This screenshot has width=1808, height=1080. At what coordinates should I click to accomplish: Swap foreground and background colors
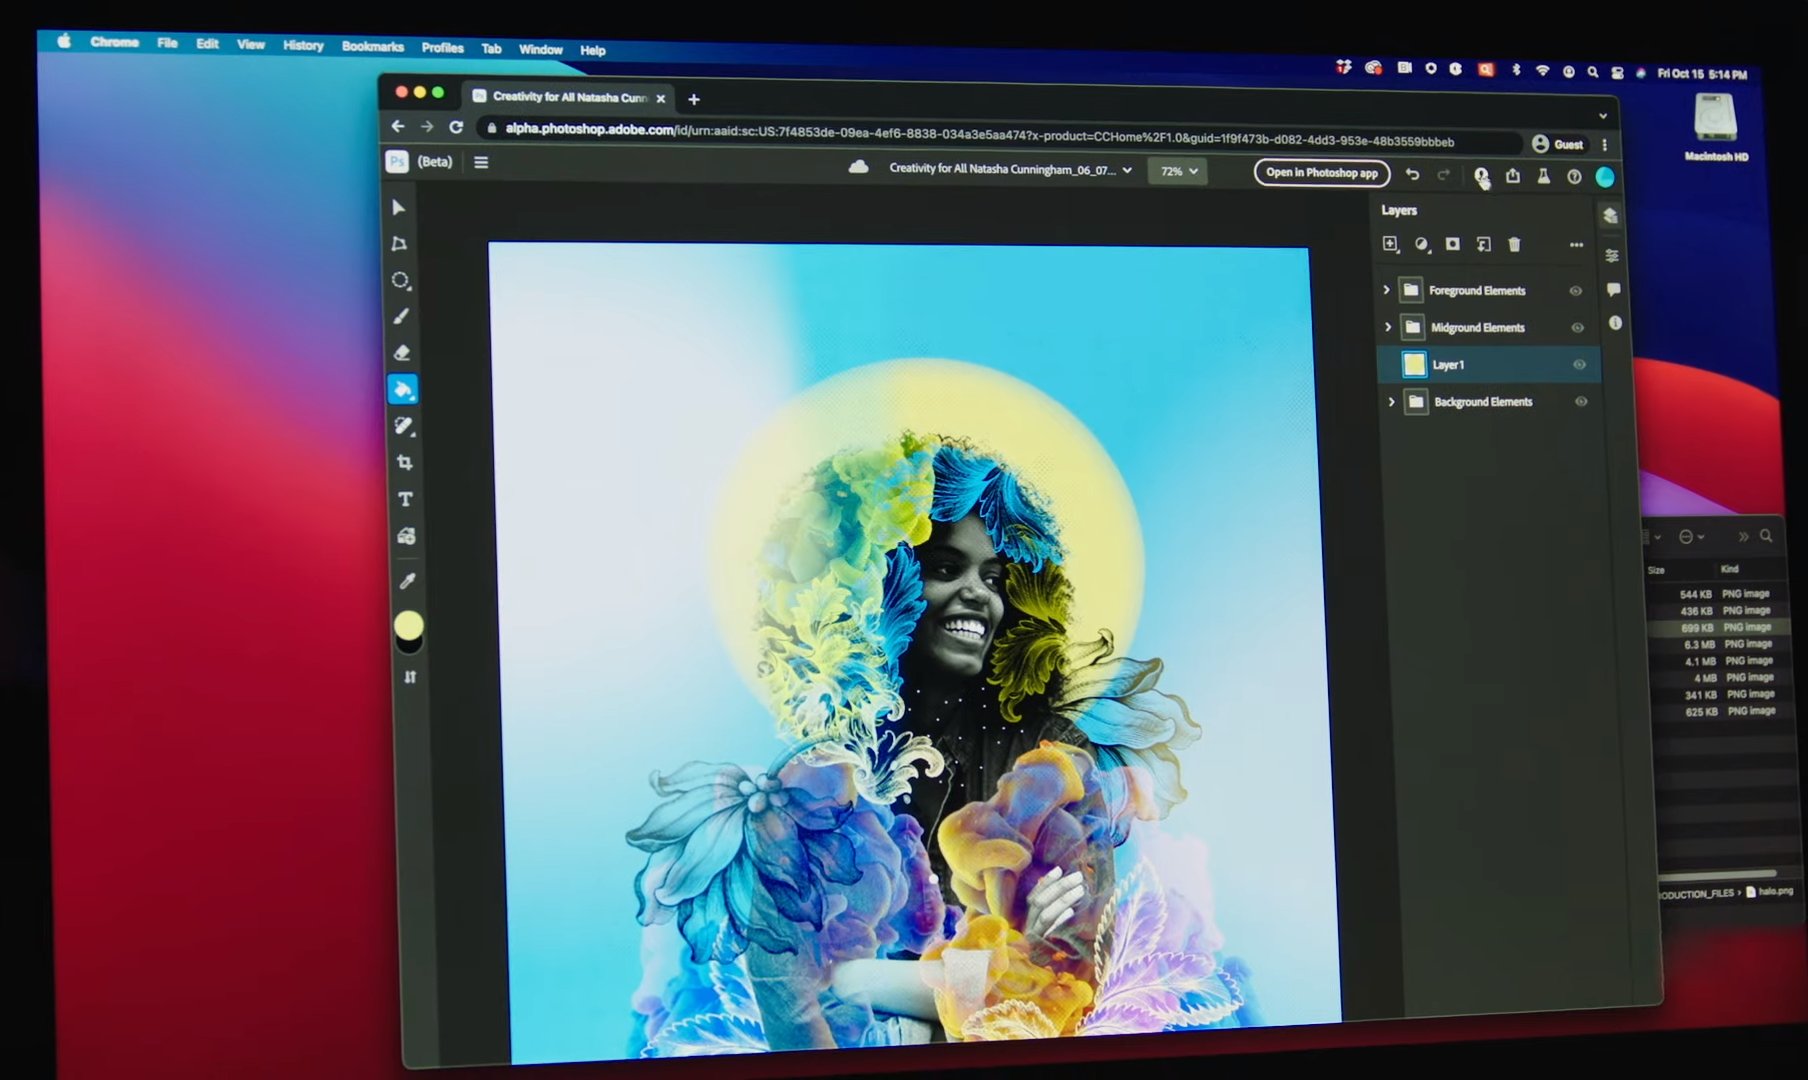tap(410, 677)
